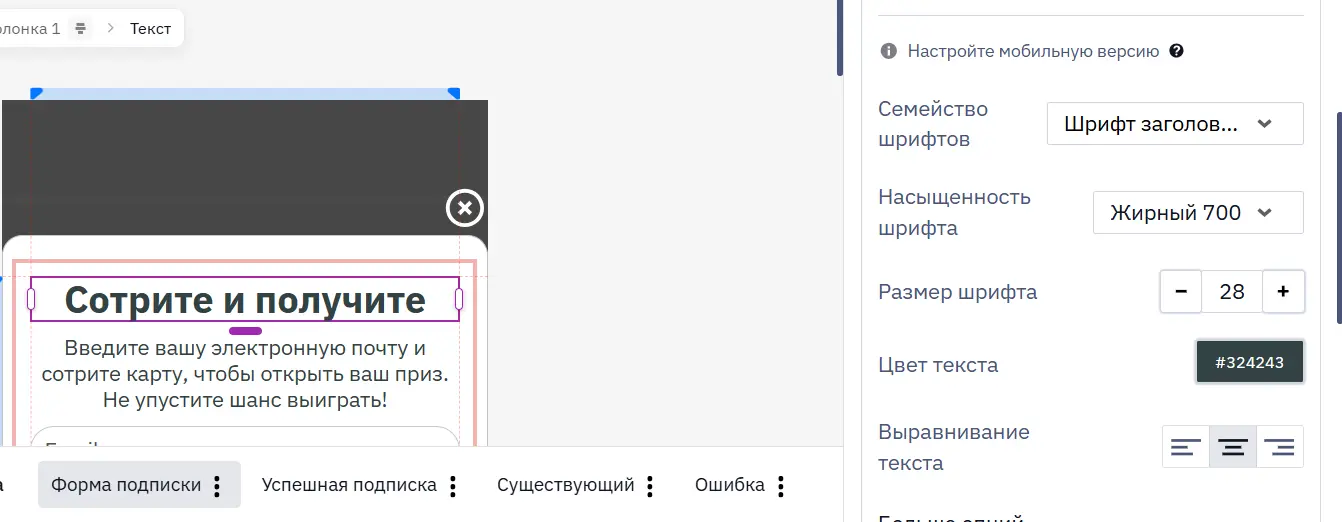
Task: Click the breadcrumb chevron before Текст
Action: coord(111,29)
